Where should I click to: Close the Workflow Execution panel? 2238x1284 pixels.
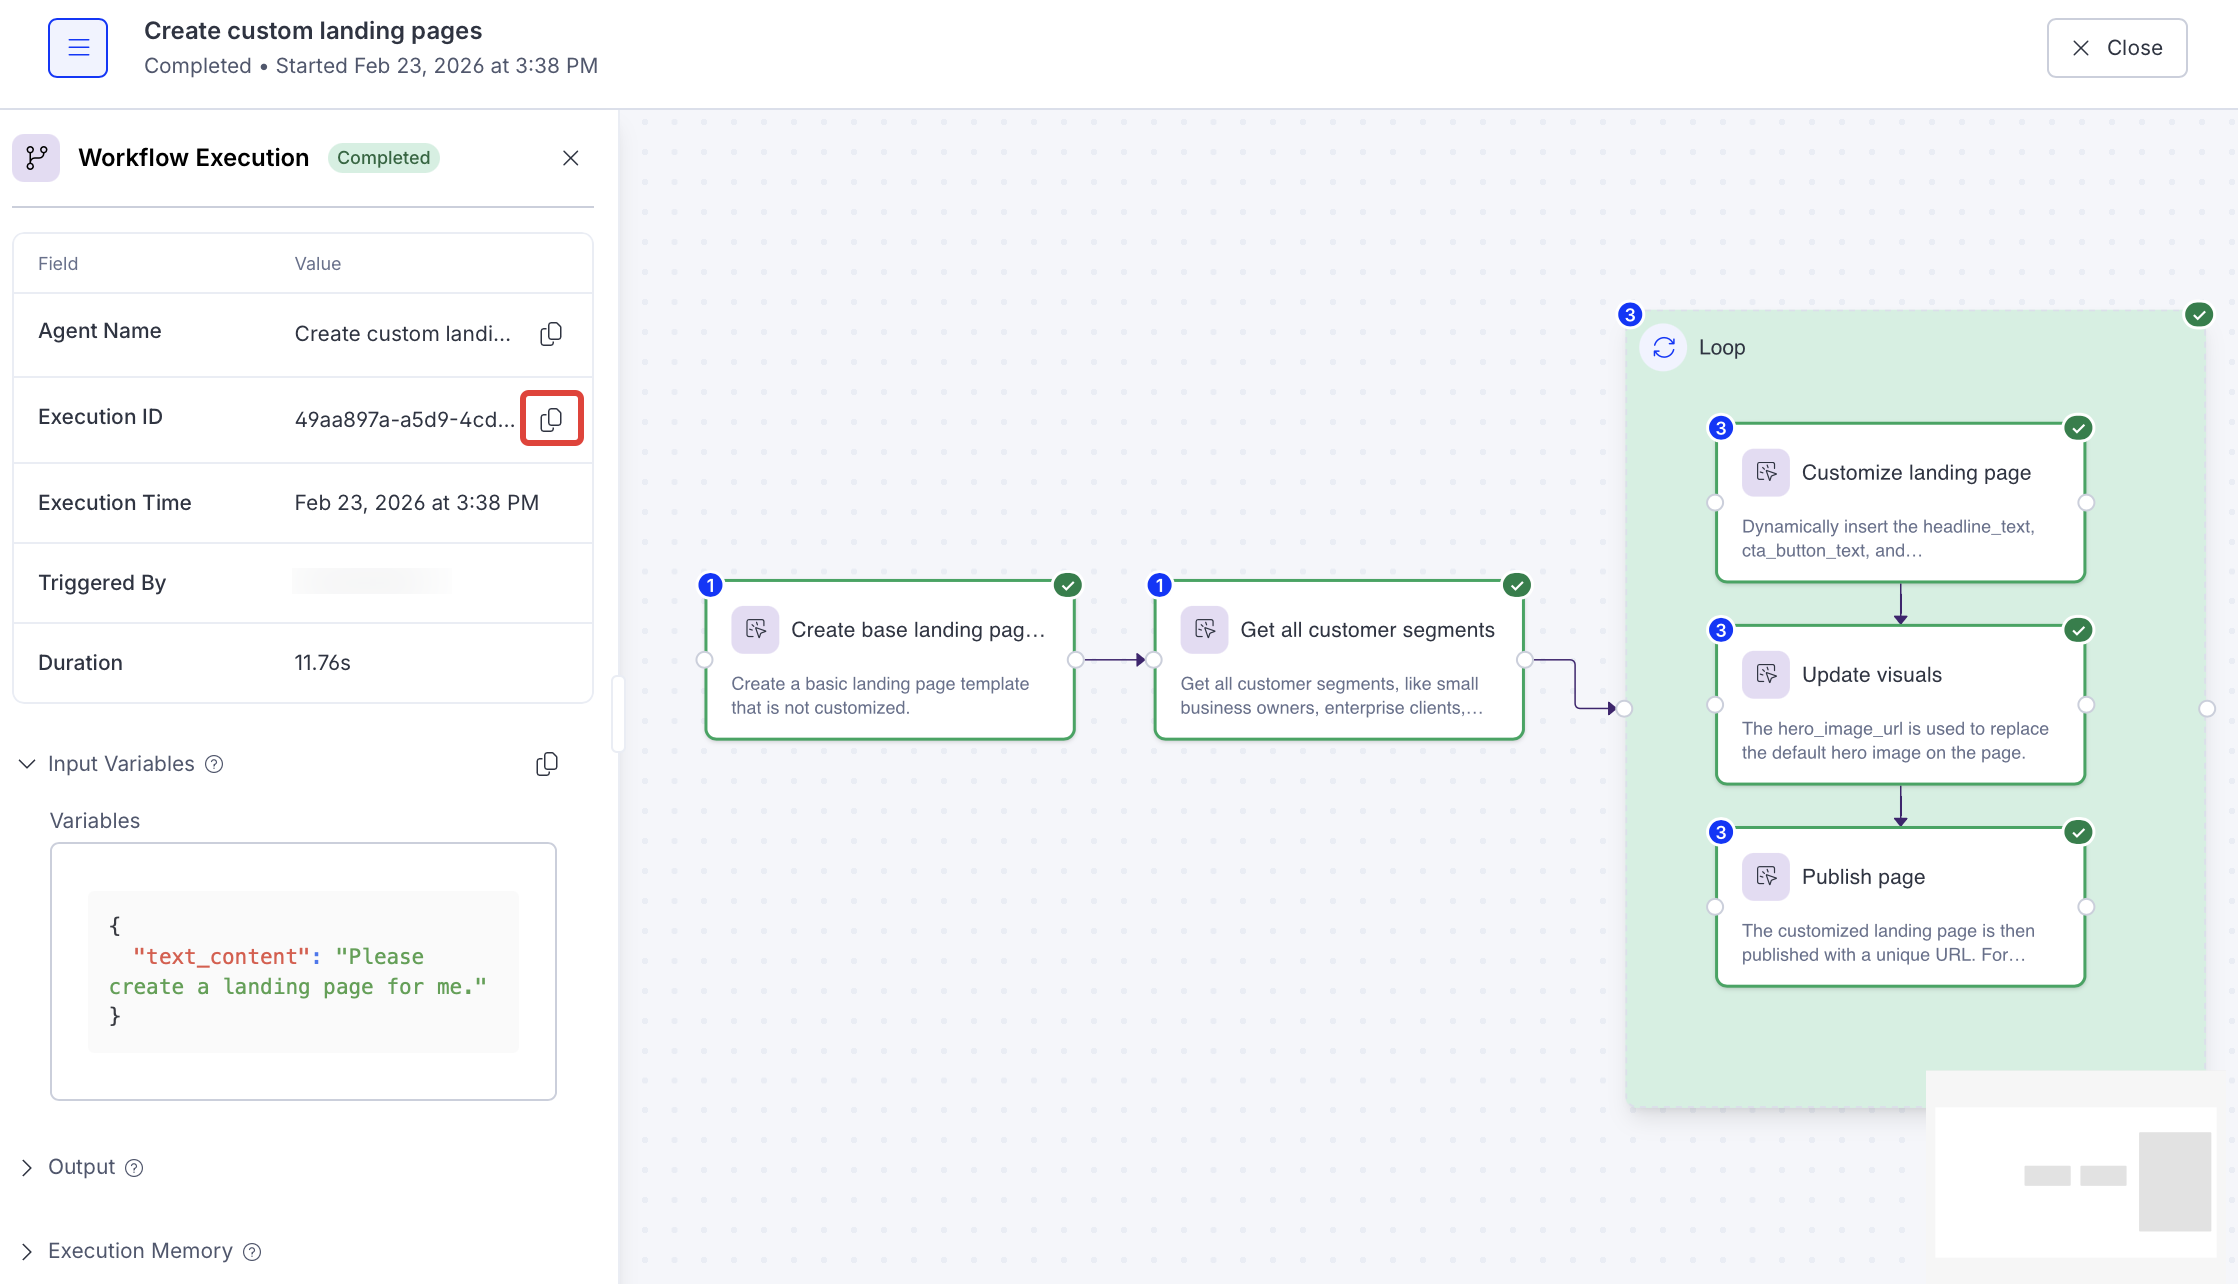coord(570,158)
